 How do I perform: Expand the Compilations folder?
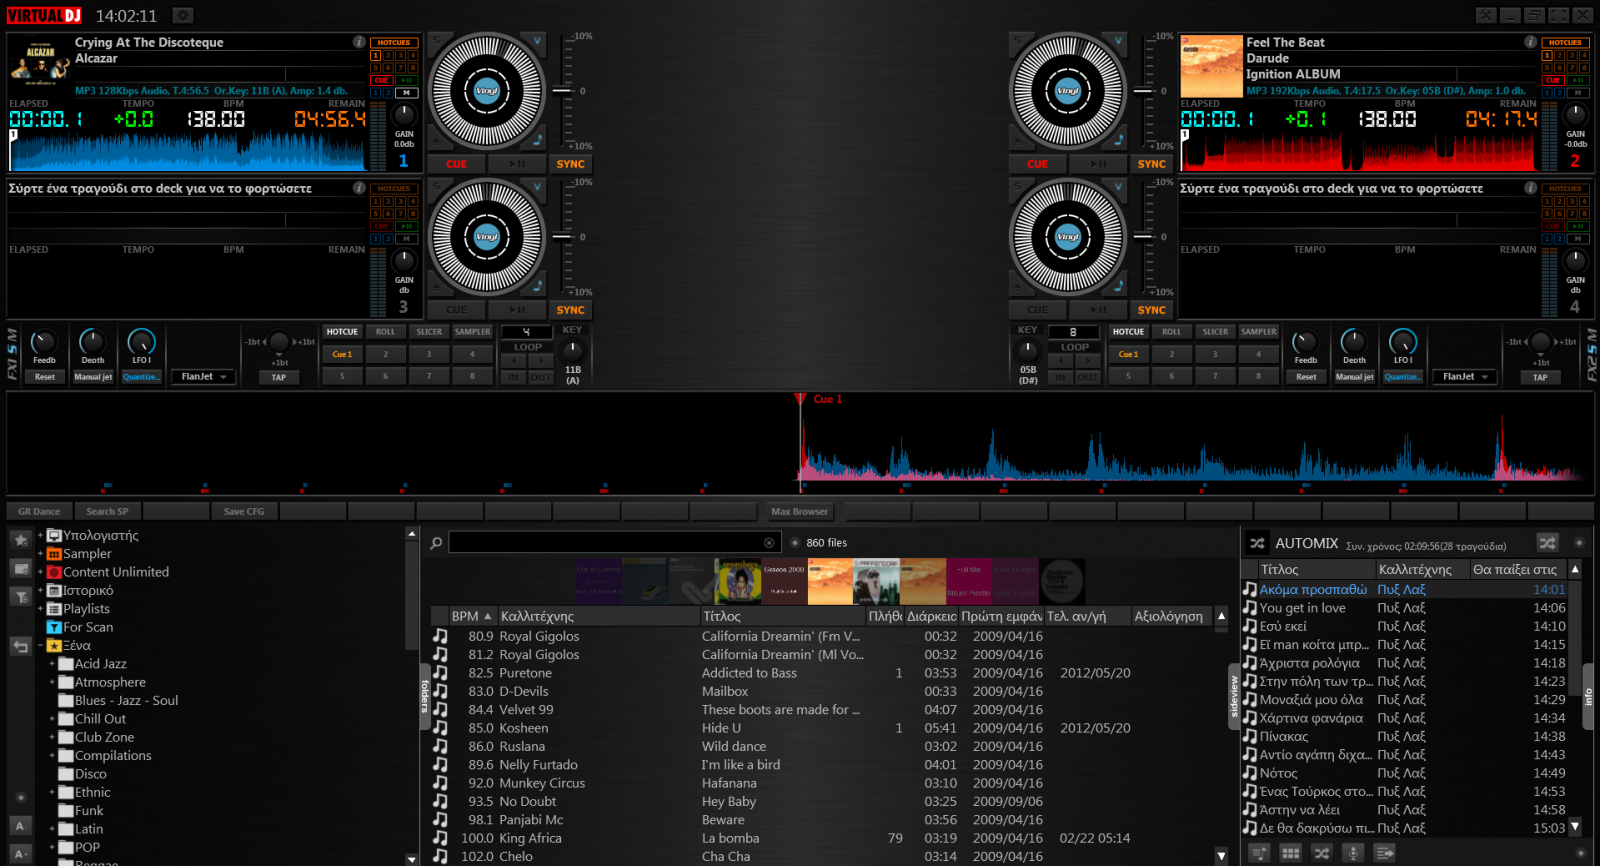click(x=52, y=756)
